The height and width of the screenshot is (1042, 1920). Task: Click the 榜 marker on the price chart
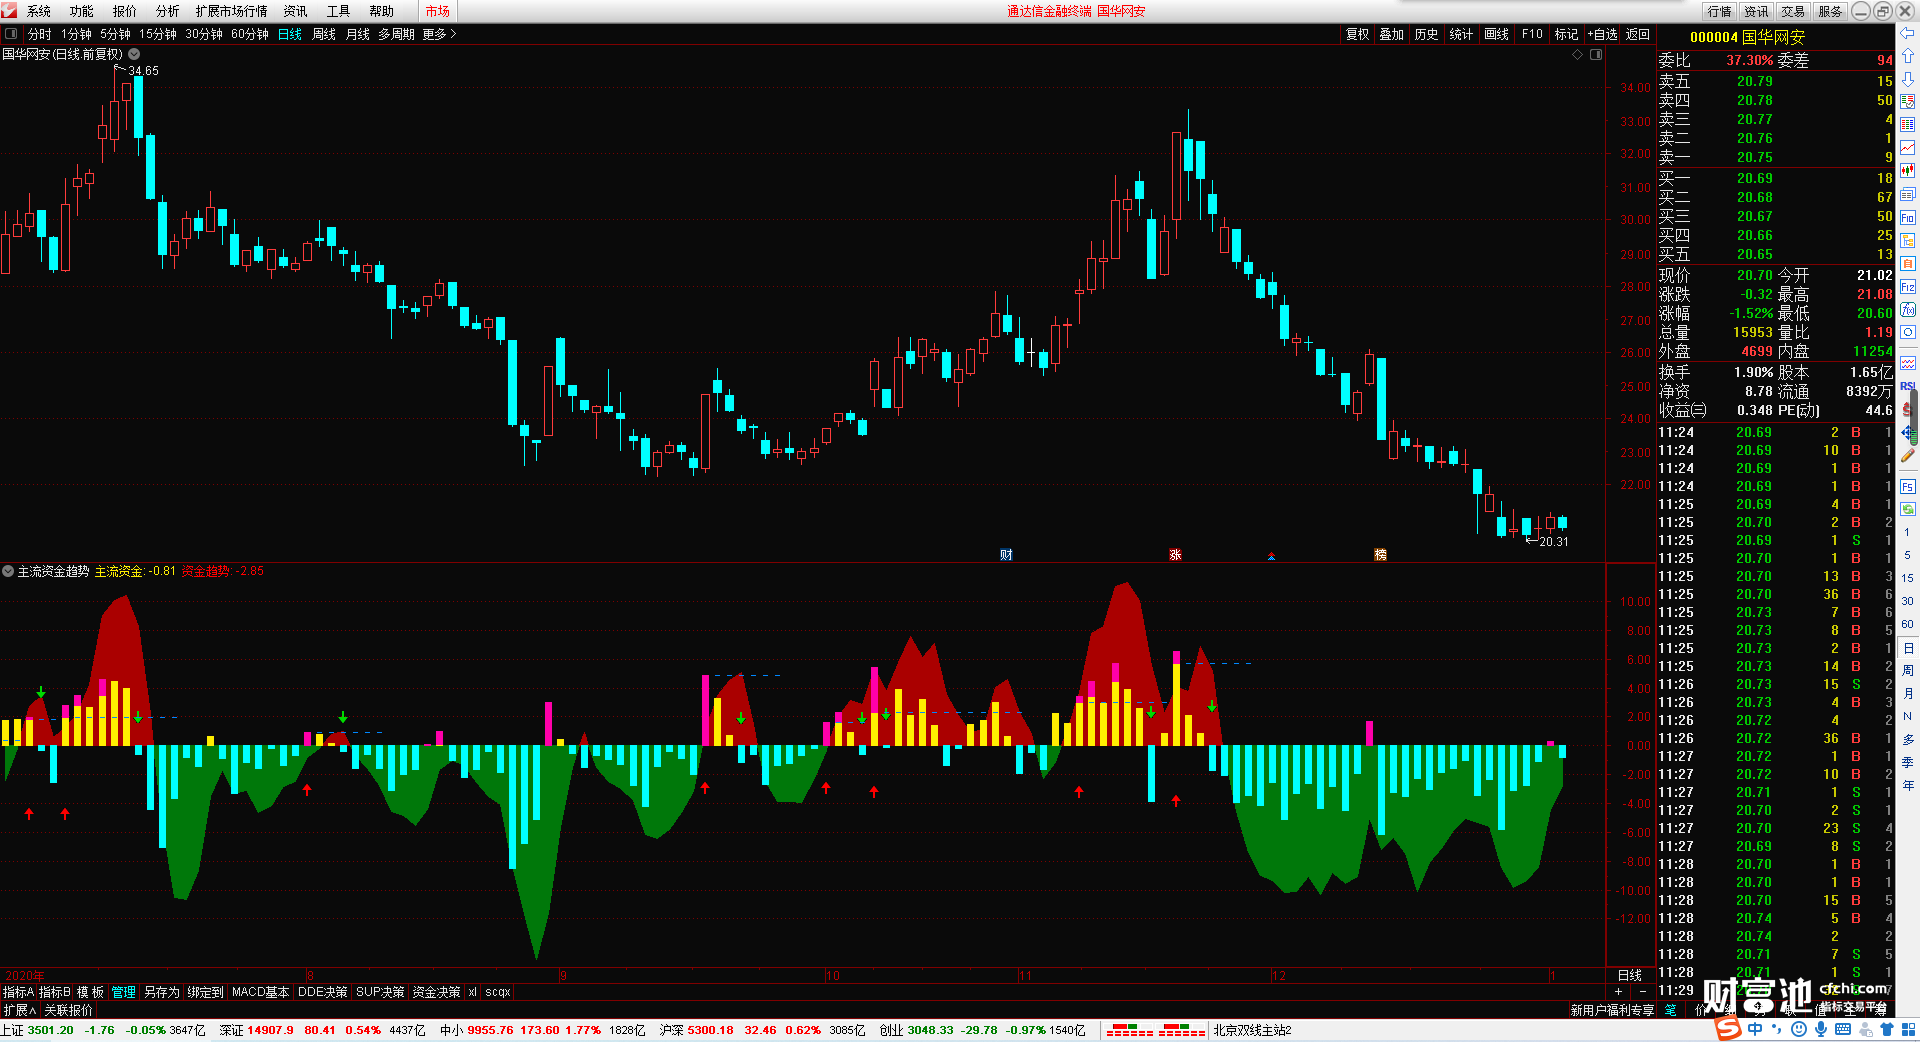[x=1380, y=555]
